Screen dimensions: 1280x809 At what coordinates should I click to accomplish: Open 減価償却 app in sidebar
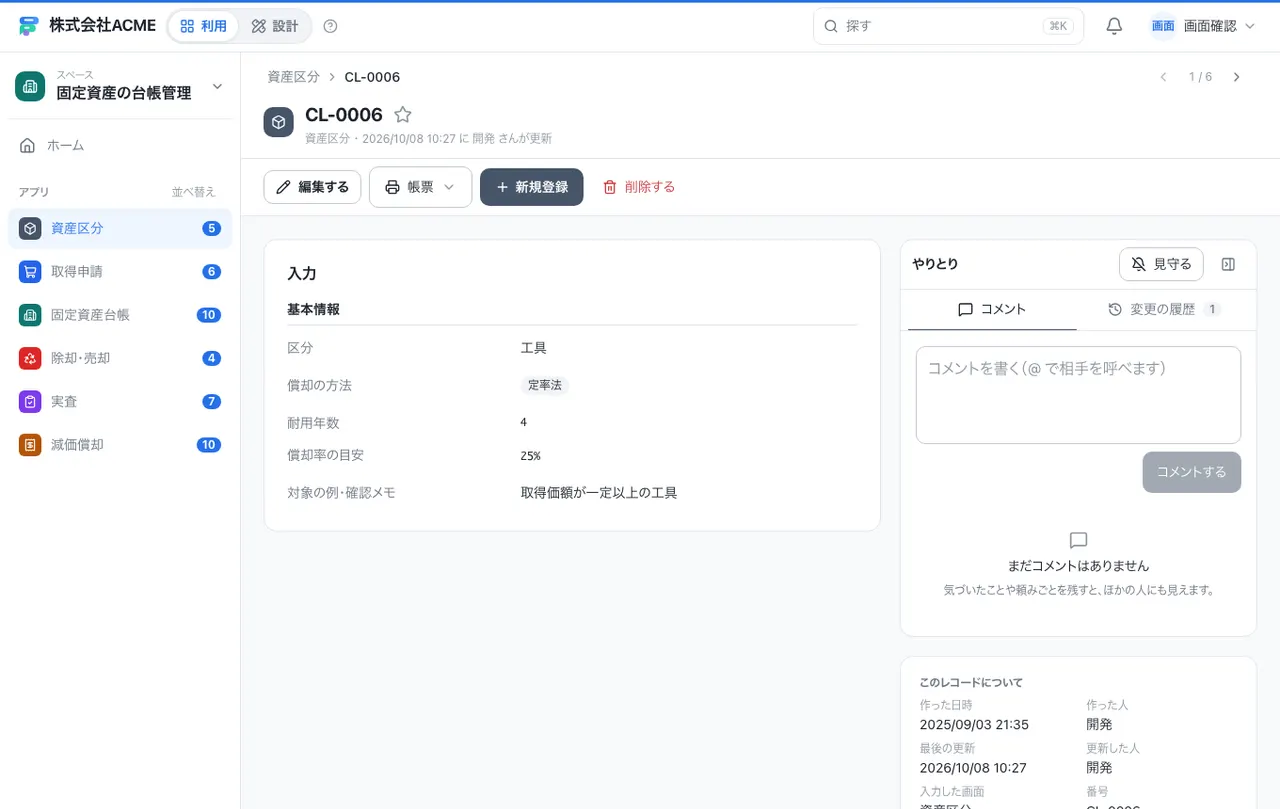pyautogui.click(x=120, y=445)
